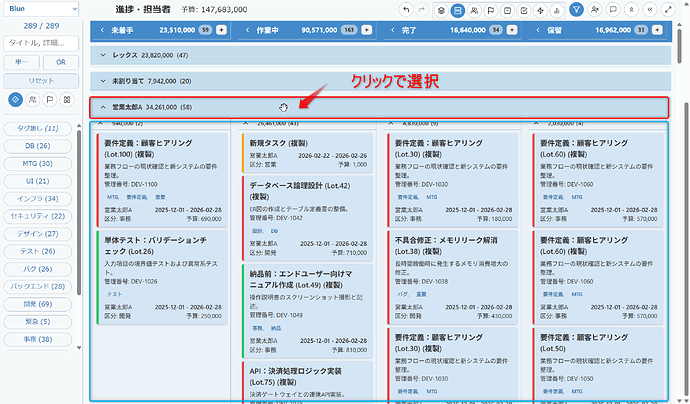Click the undo arrow in the toolbar

click(405, 9)
